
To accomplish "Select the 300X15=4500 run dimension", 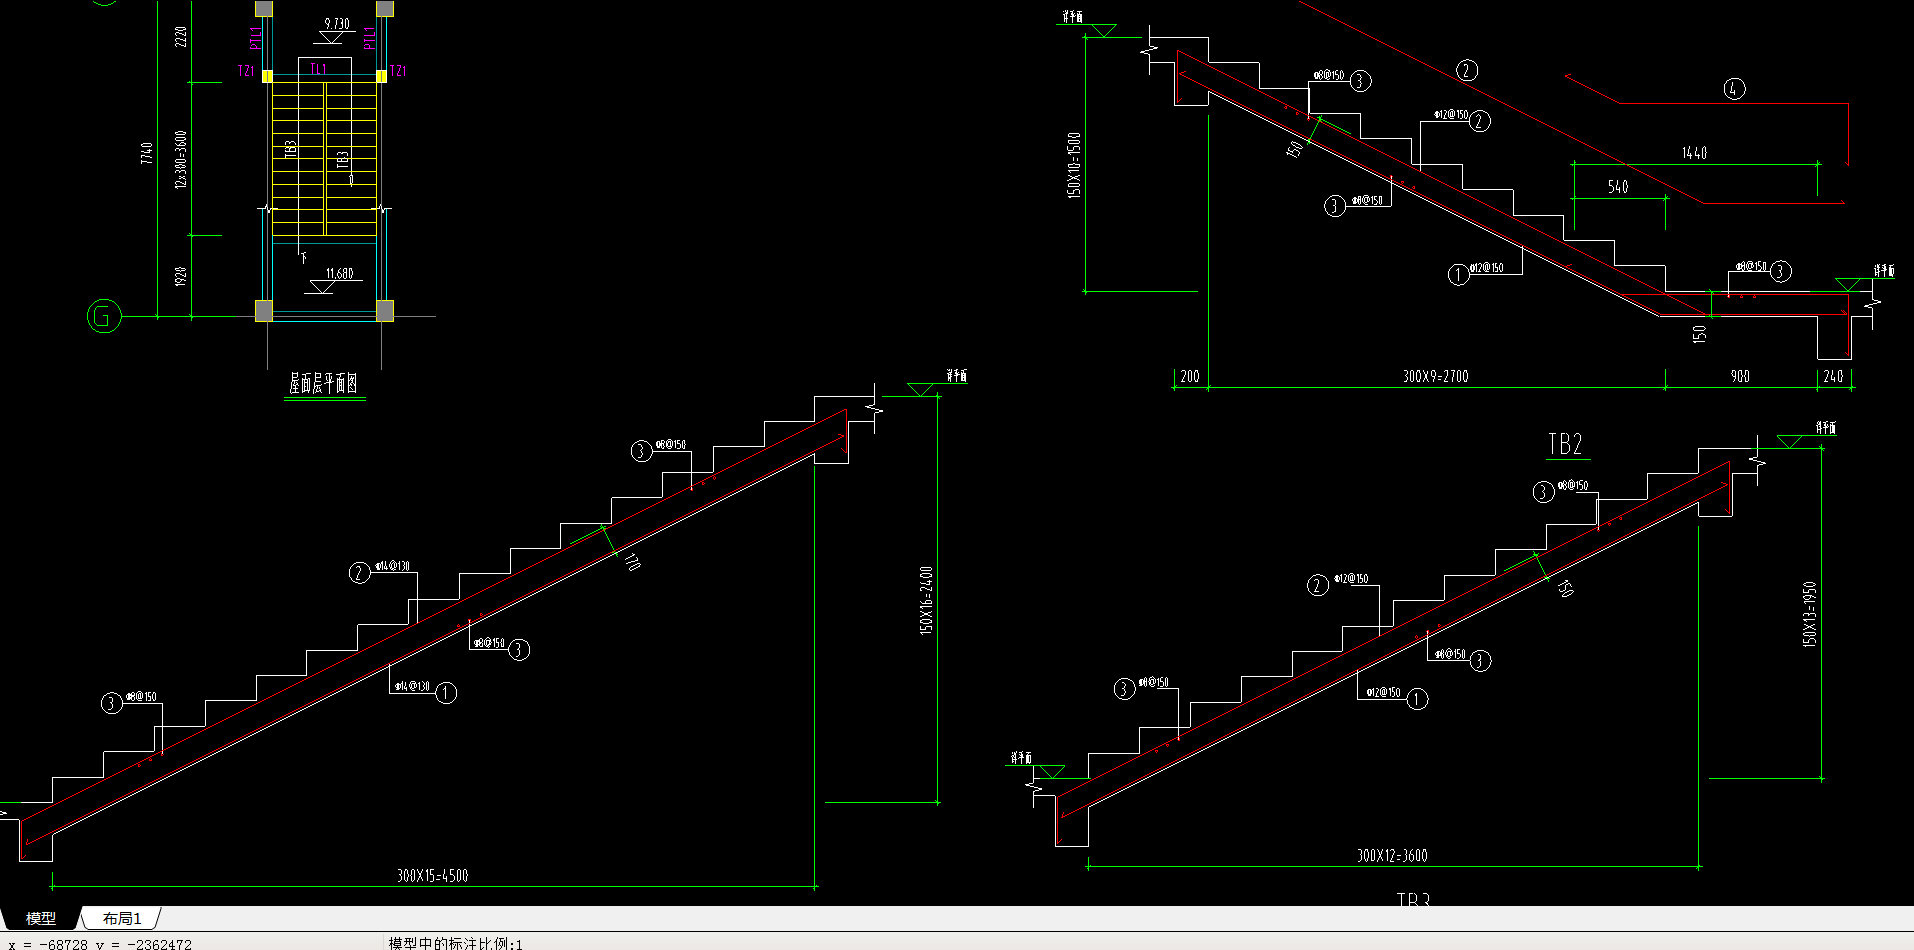I will click(x=432, y=875).
